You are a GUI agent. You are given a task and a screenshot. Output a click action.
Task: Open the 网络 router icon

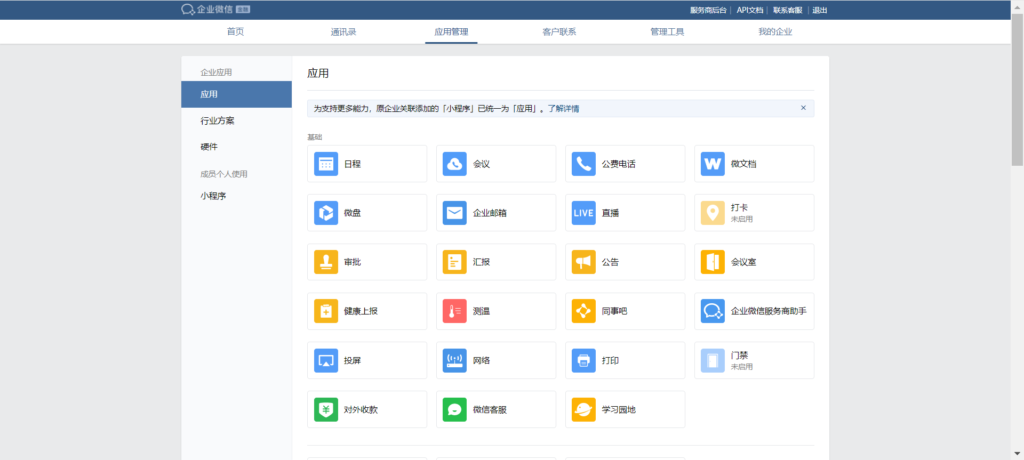[455, 361]
